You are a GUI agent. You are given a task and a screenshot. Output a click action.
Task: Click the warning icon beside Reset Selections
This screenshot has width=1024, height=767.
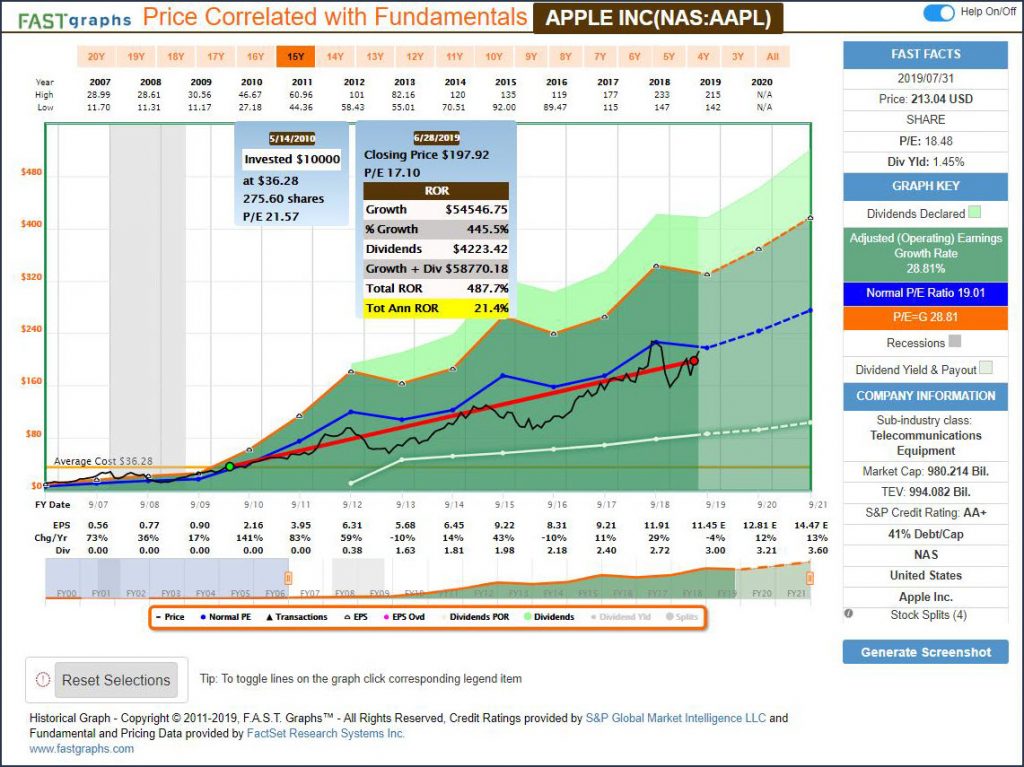click(42, 680)
